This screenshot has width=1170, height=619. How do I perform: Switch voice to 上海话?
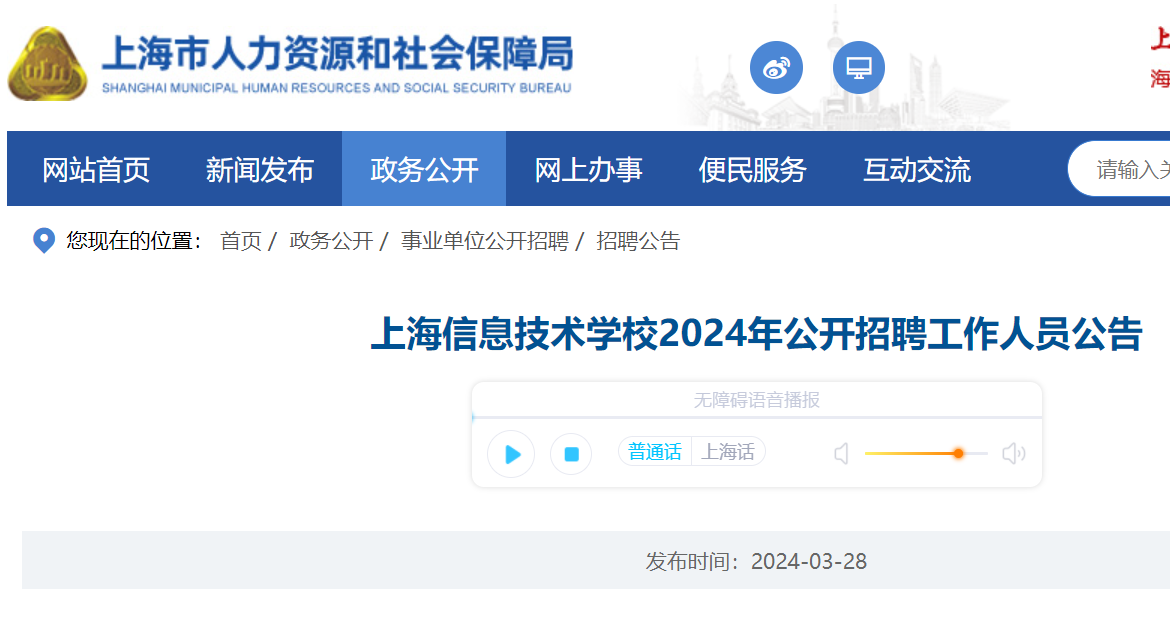coord(728,452)
